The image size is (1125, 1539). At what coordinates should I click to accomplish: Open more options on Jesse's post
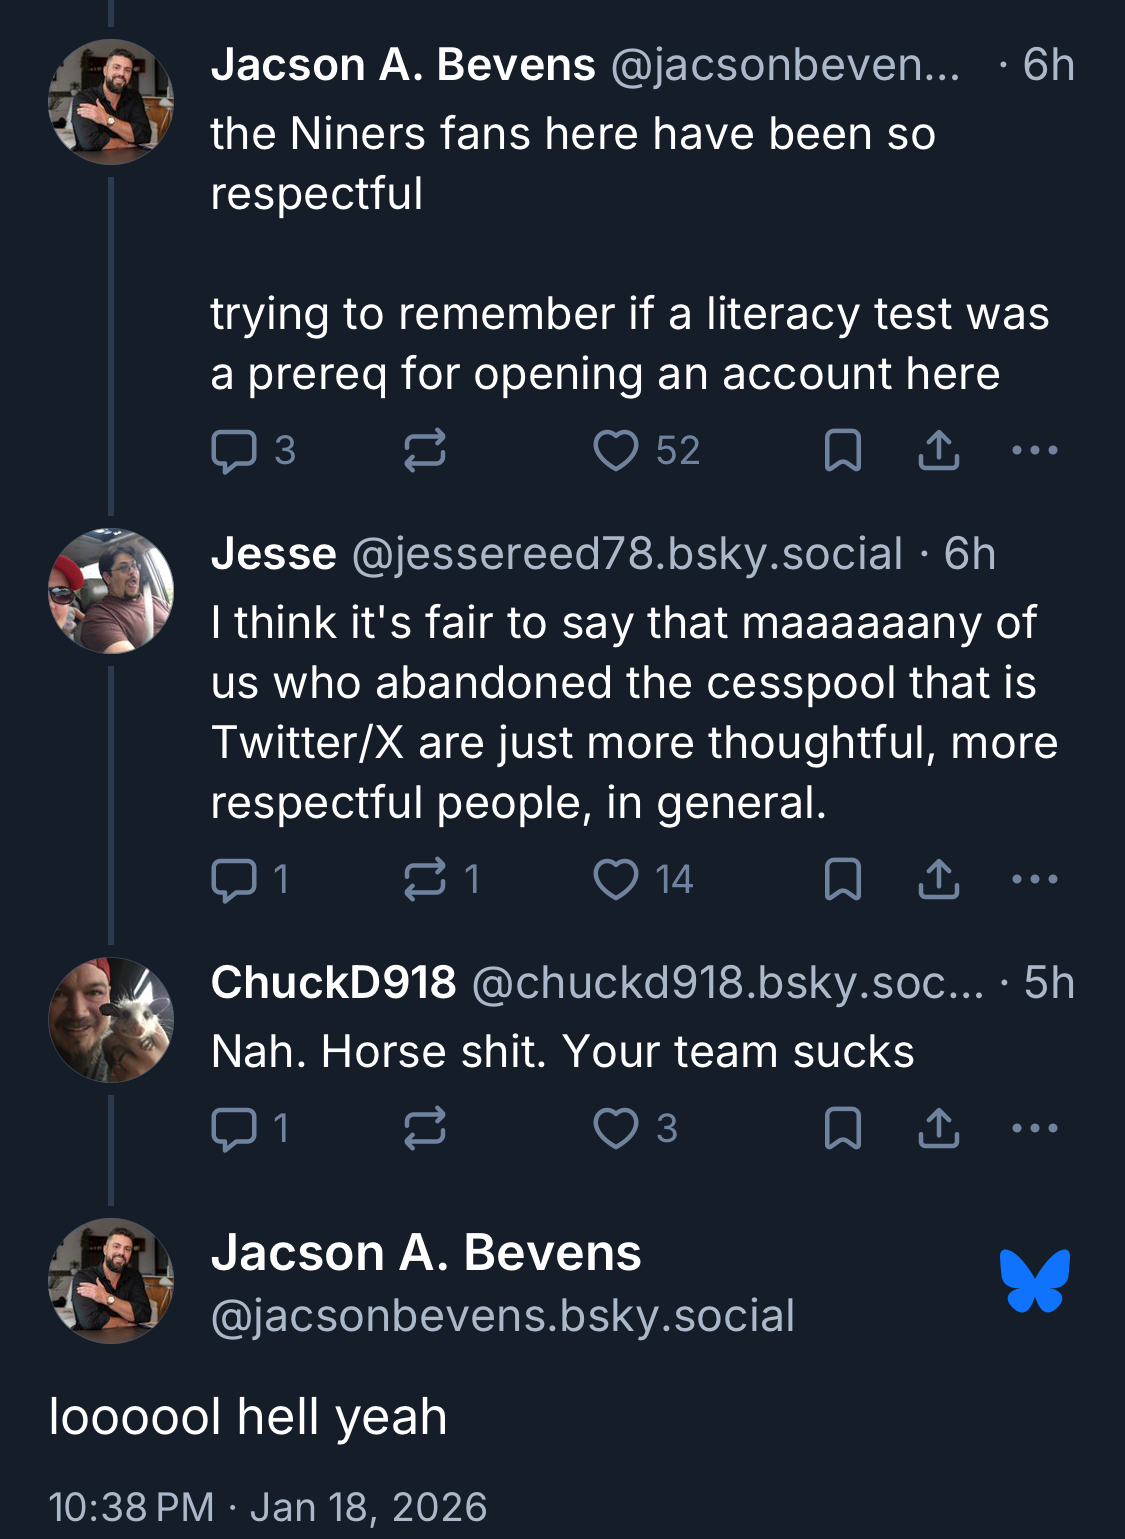pyautogui.click(x=1034, y=880)
